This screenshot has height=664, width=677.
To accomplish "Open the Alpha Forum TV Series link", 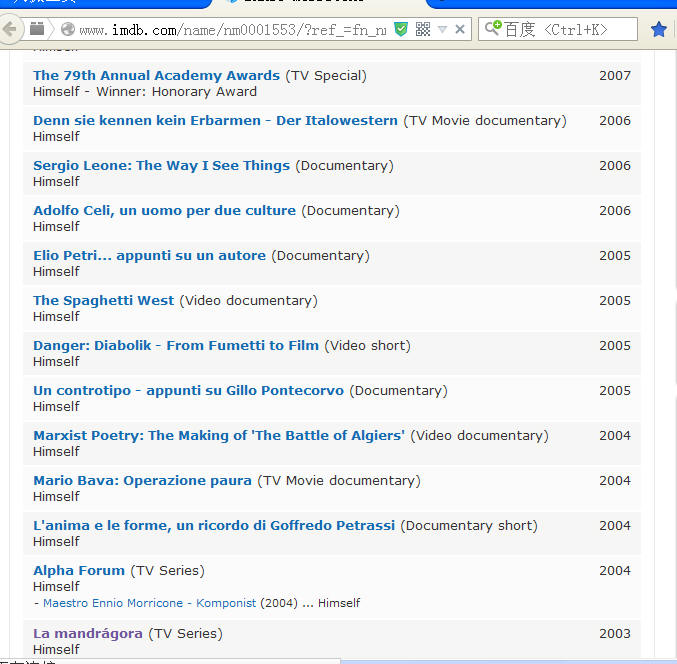I will pyautogui.click(x=79, y=570).
